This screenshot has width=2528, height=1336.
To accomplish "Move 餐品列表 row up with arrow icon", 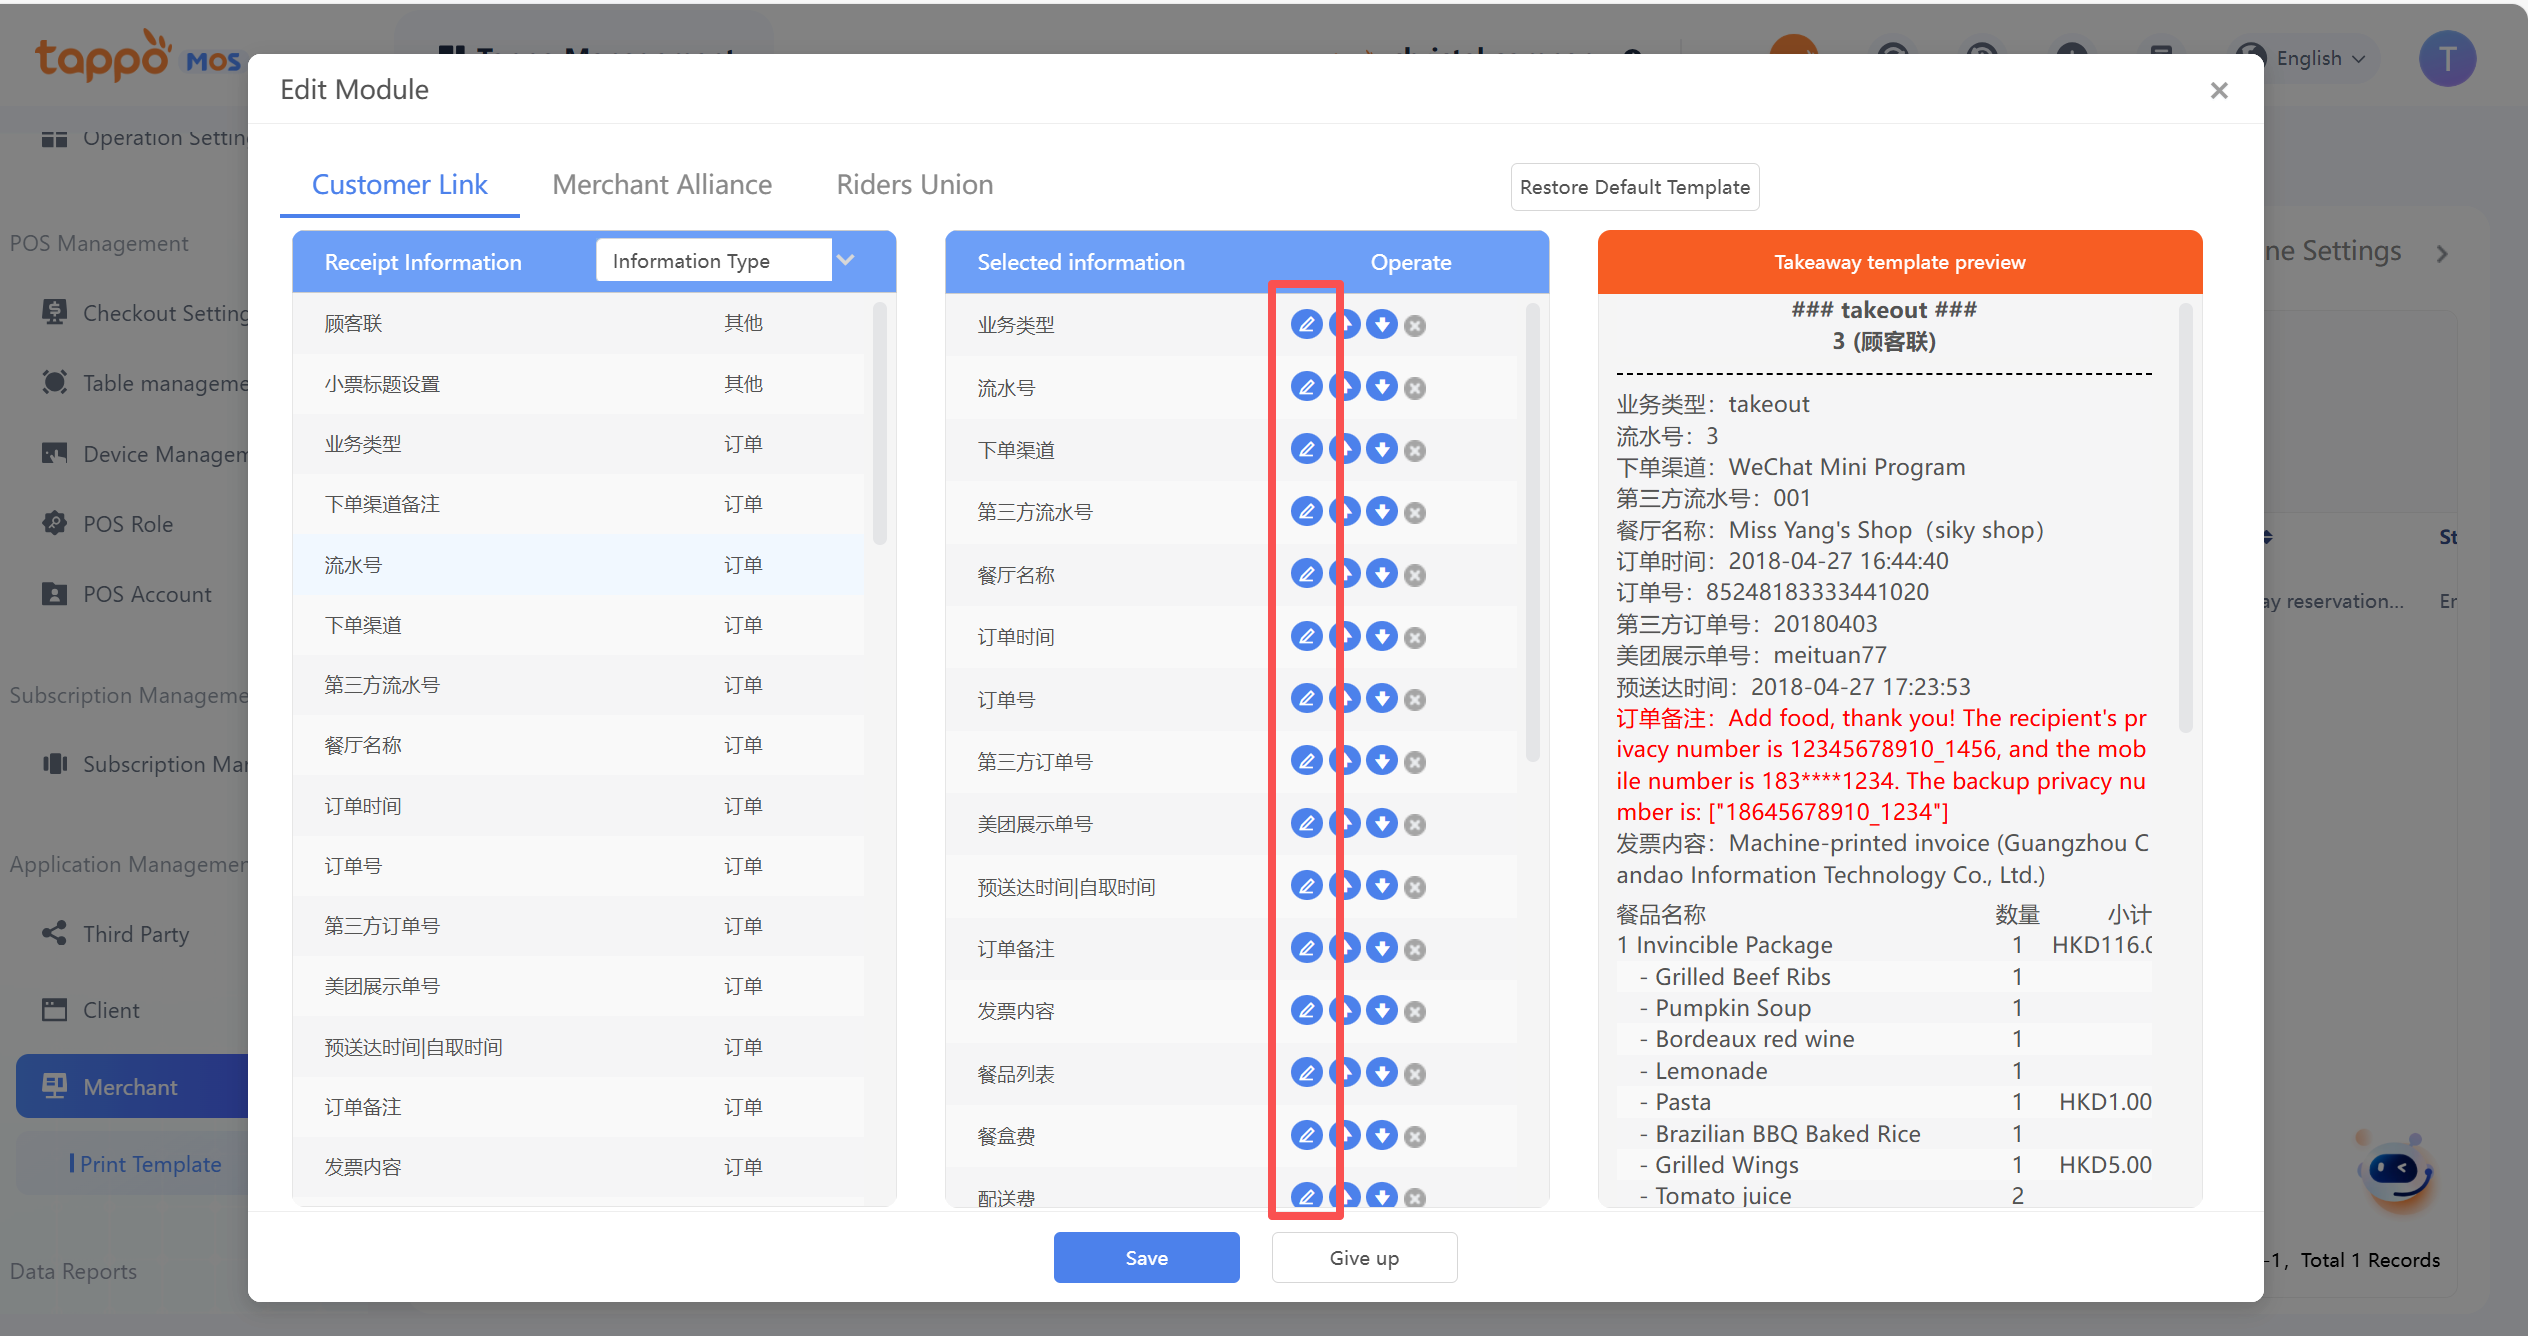I will [x=1348, y=1073].
